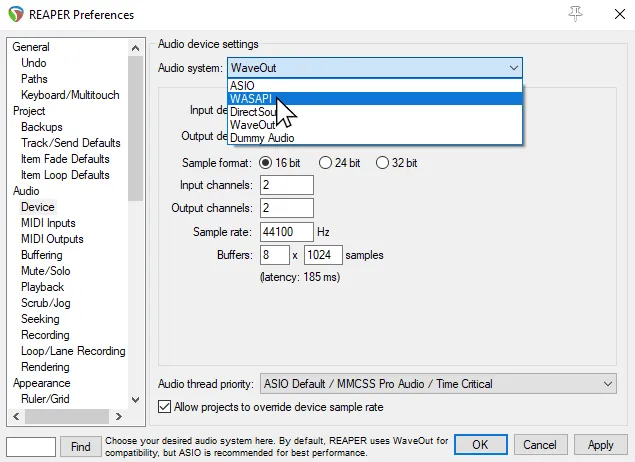Select 16 bit sample format
Image resolution: width=635 pixels, height=462 pixels.
pyautogui.click(x=279, y=163)
